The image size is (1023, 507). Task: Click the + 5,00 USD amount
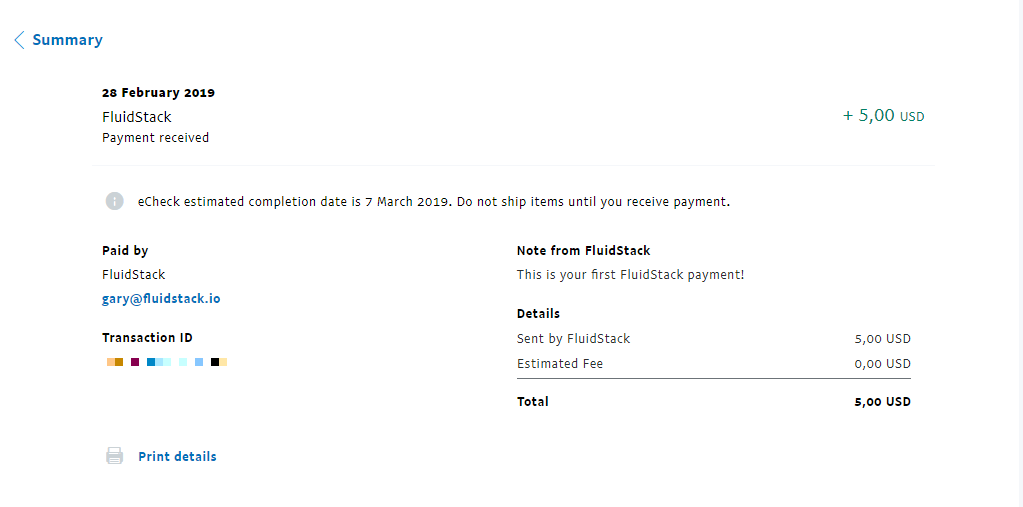pyautogui.click(x=883, y=116)
